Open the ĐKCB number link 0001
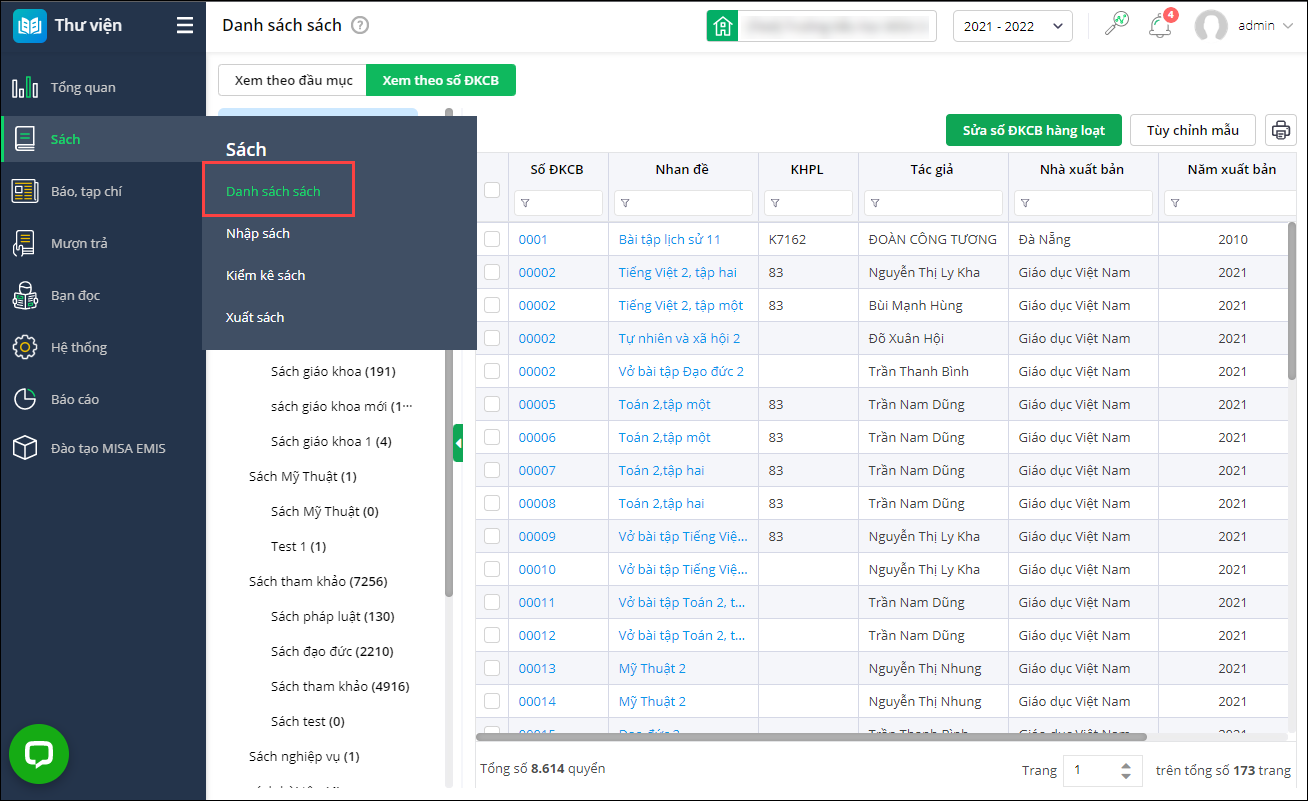 coord(533,239)
